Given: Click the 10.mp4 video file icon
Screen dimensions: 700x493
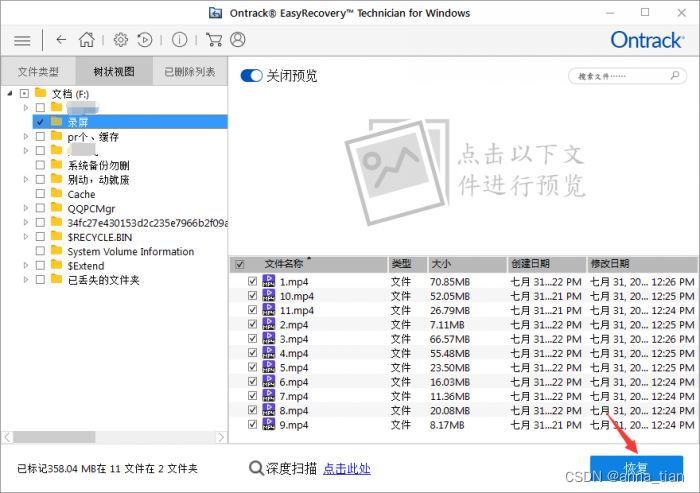Looking at the screenshot, I should [x=268, y=295].
